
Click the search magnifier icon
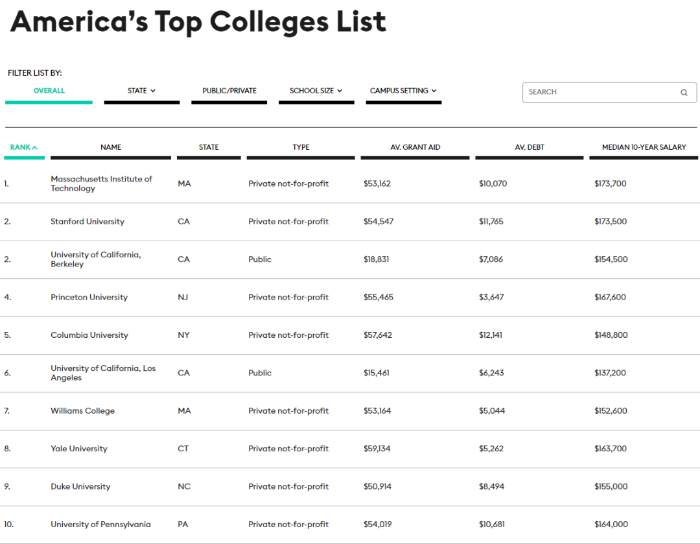pos(683,92)
